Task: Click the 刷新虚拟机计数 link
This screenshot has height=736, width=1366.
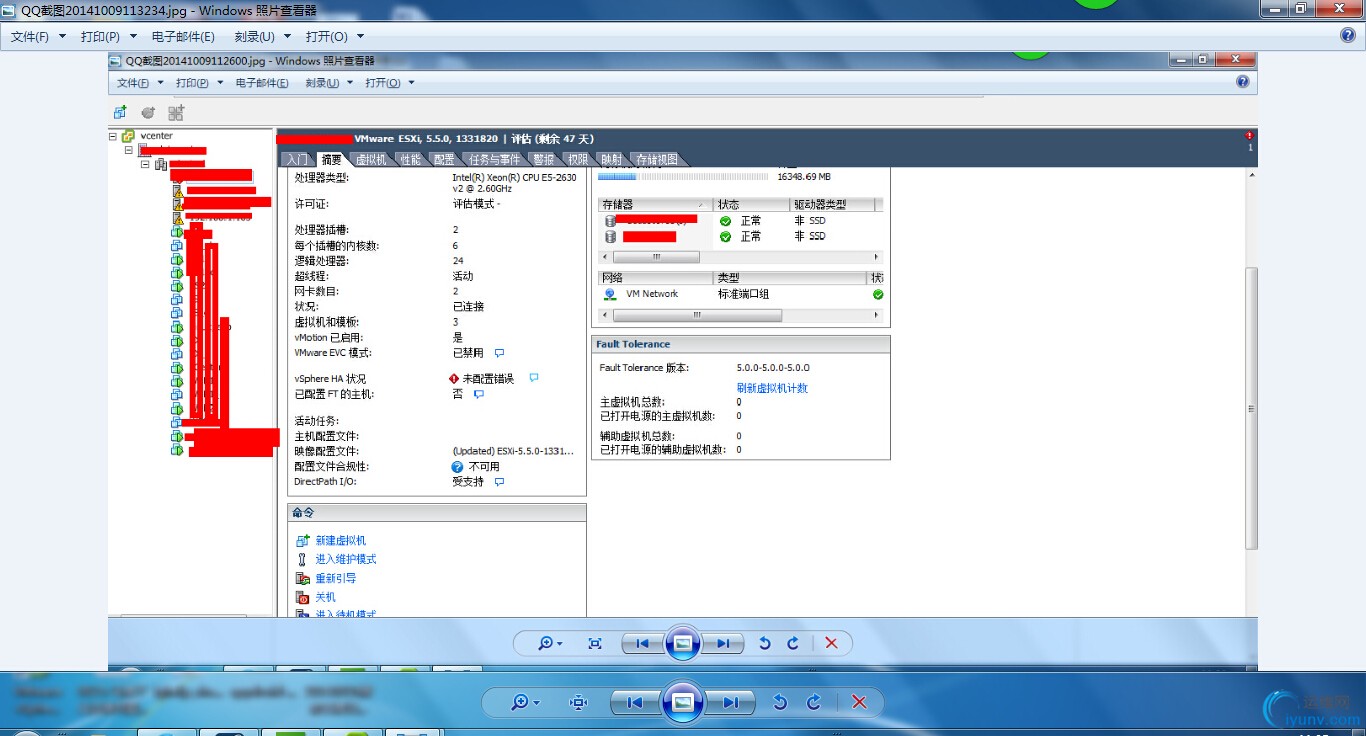Action: [772, 388]
